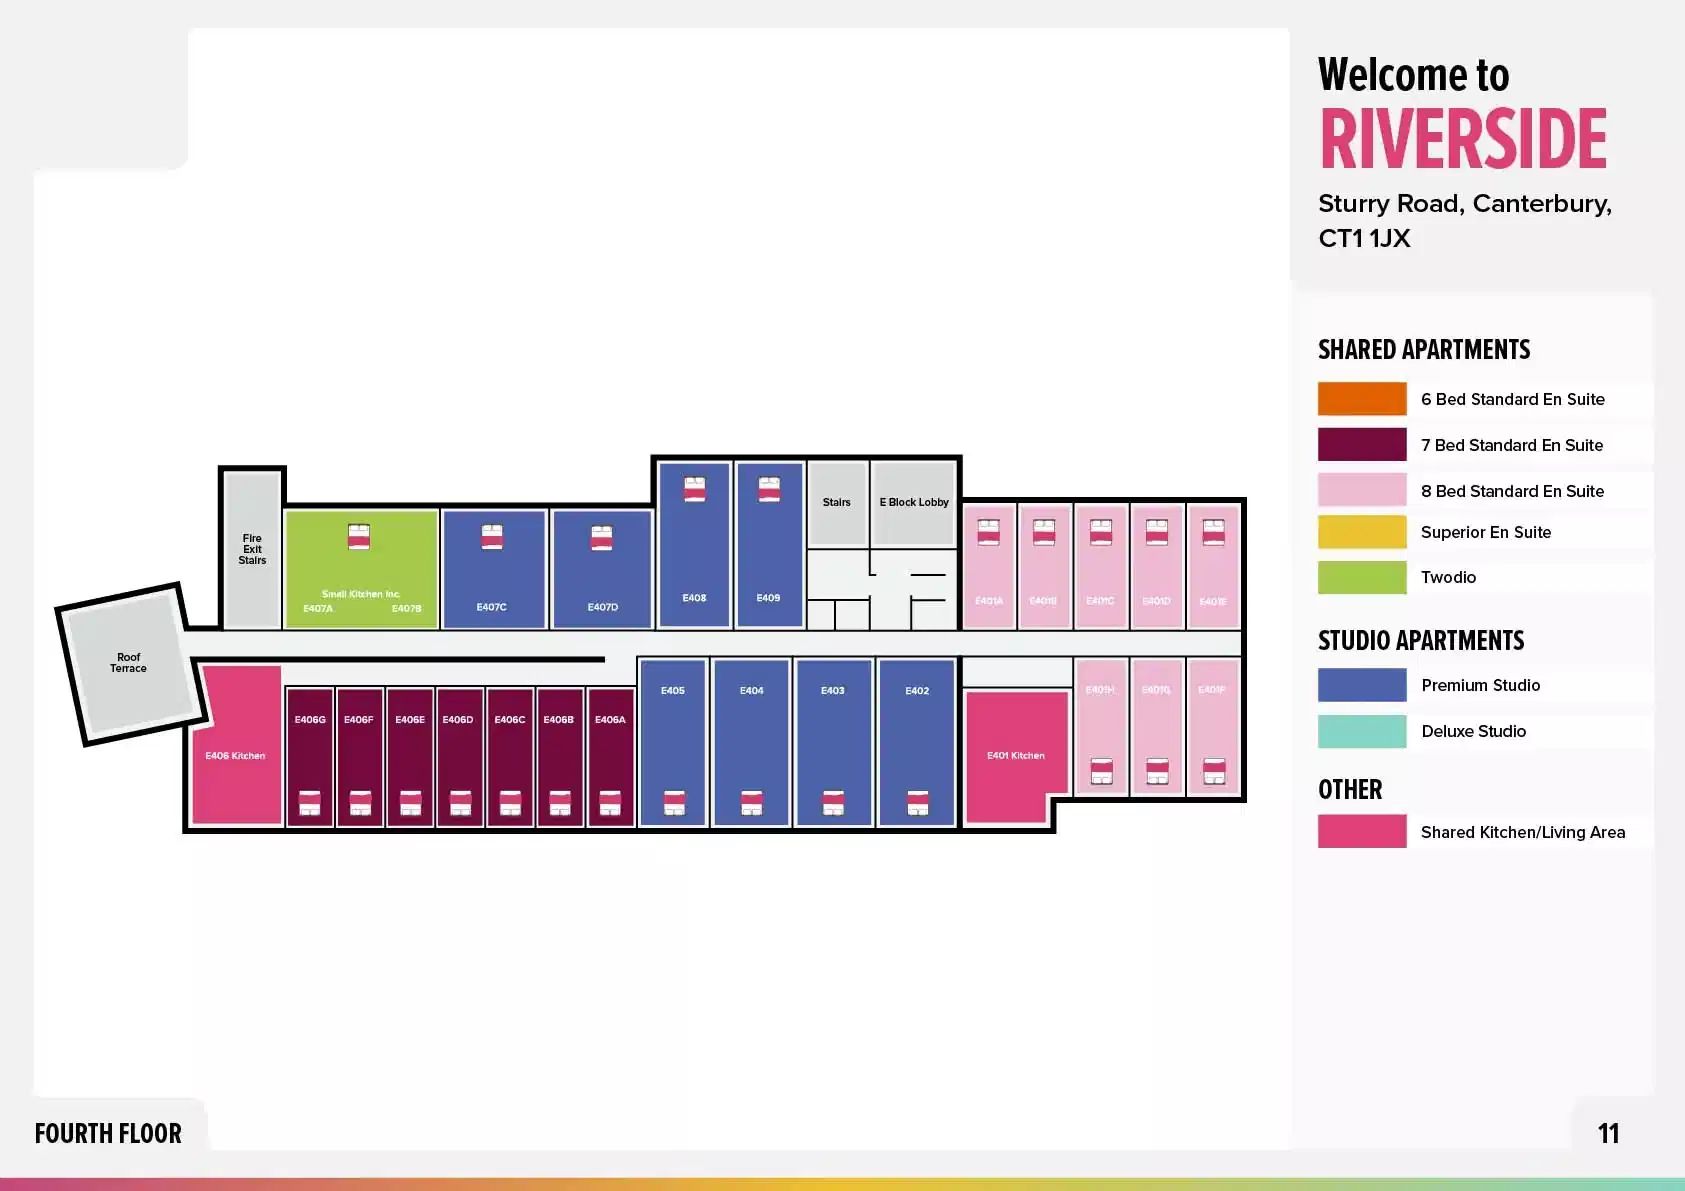
Task: Select the blue Premium Studio swatch
Action: [1362, 685]
